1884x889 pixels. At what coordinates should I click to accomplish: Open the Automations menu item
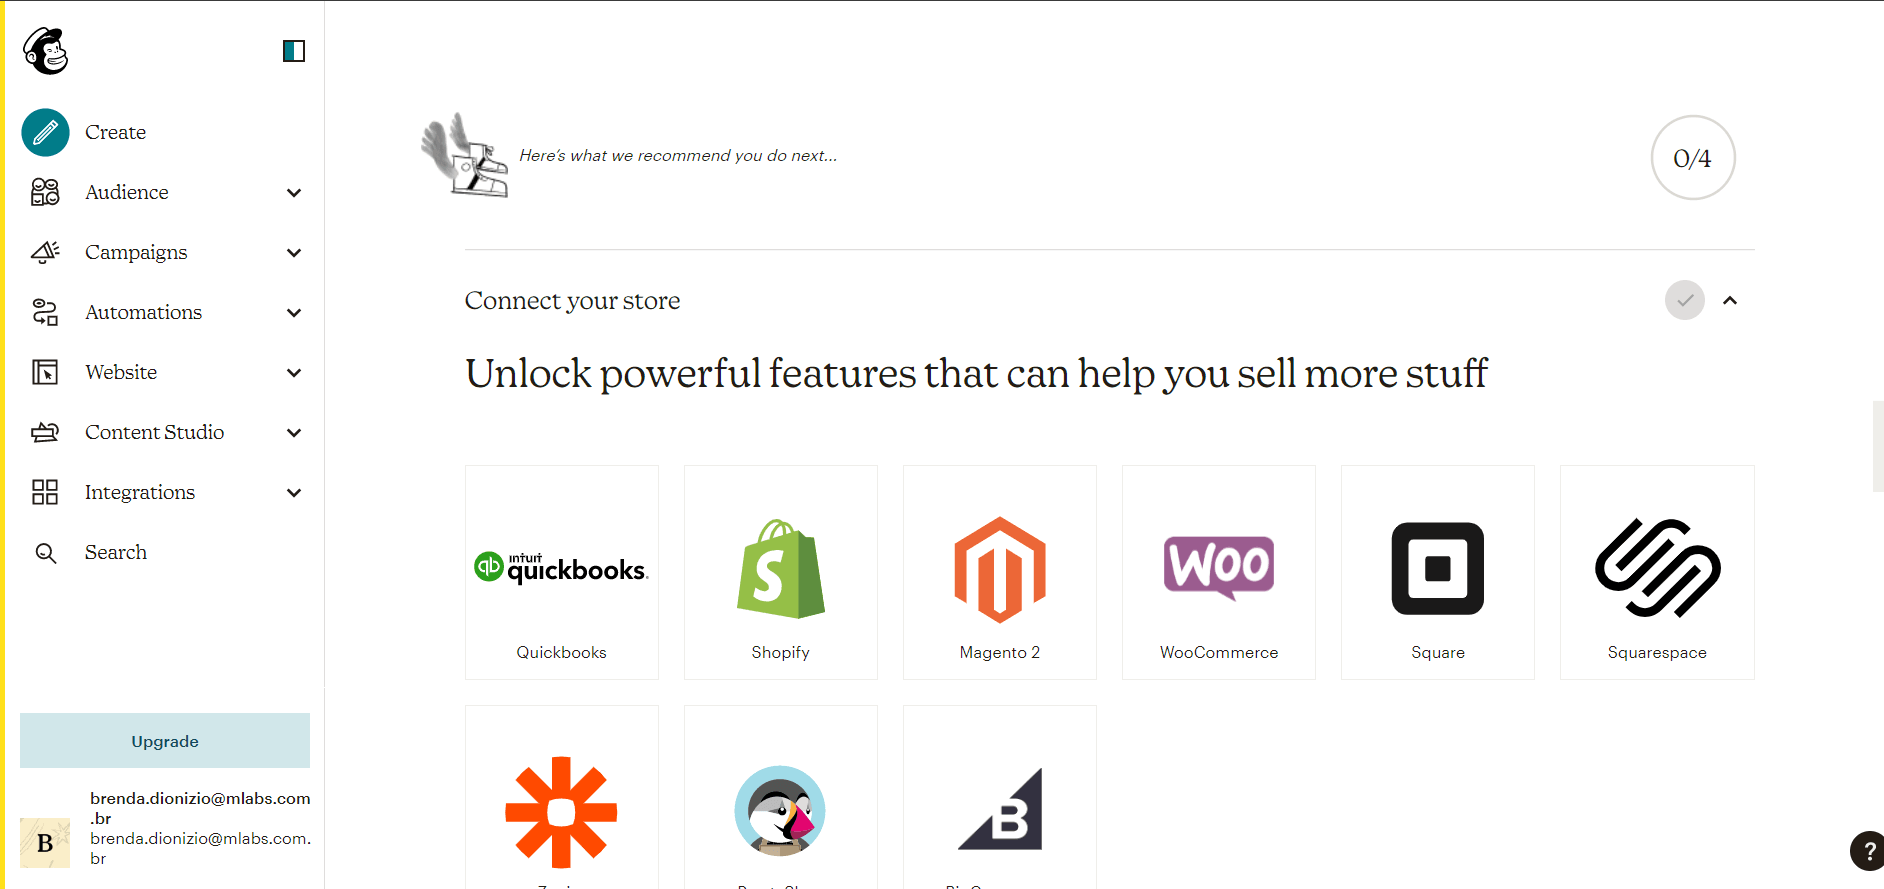144,312
